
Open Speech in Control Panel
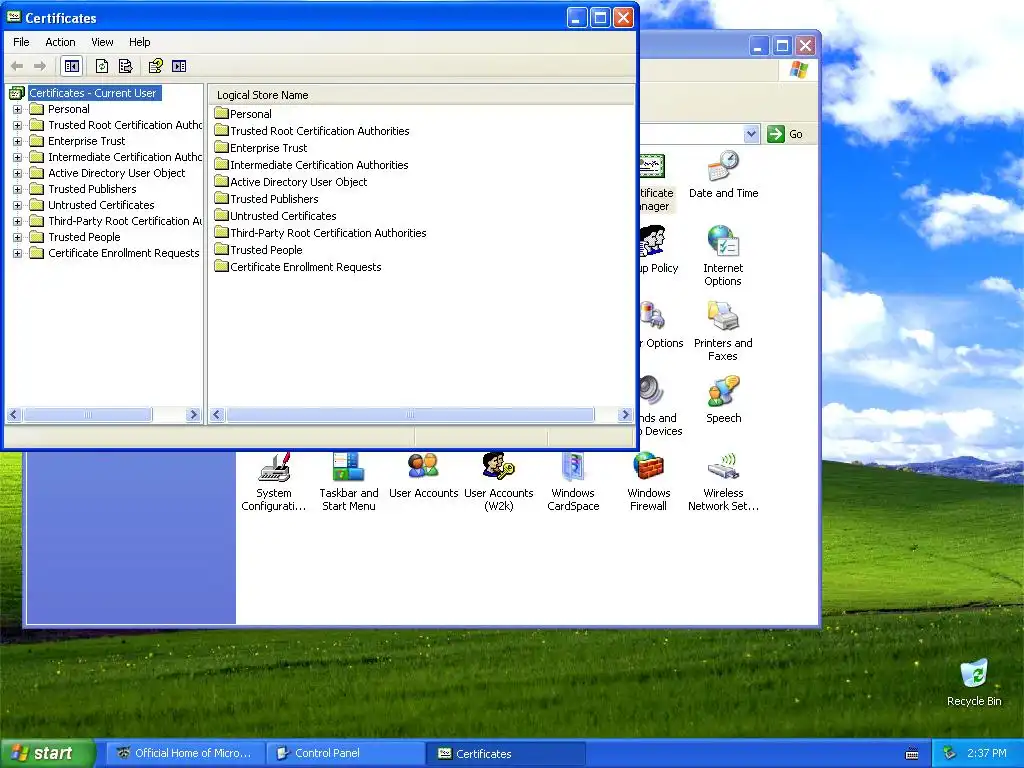point(723,400)
